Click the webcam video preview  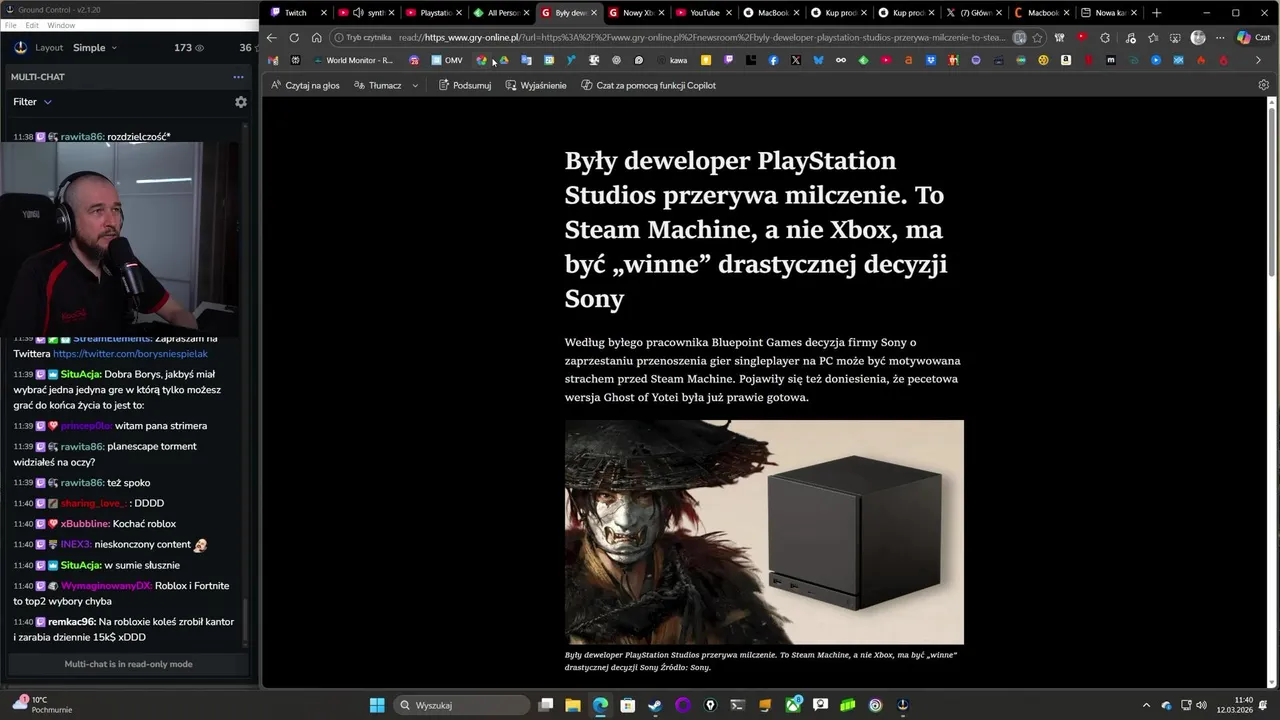[x=120, y=238]
